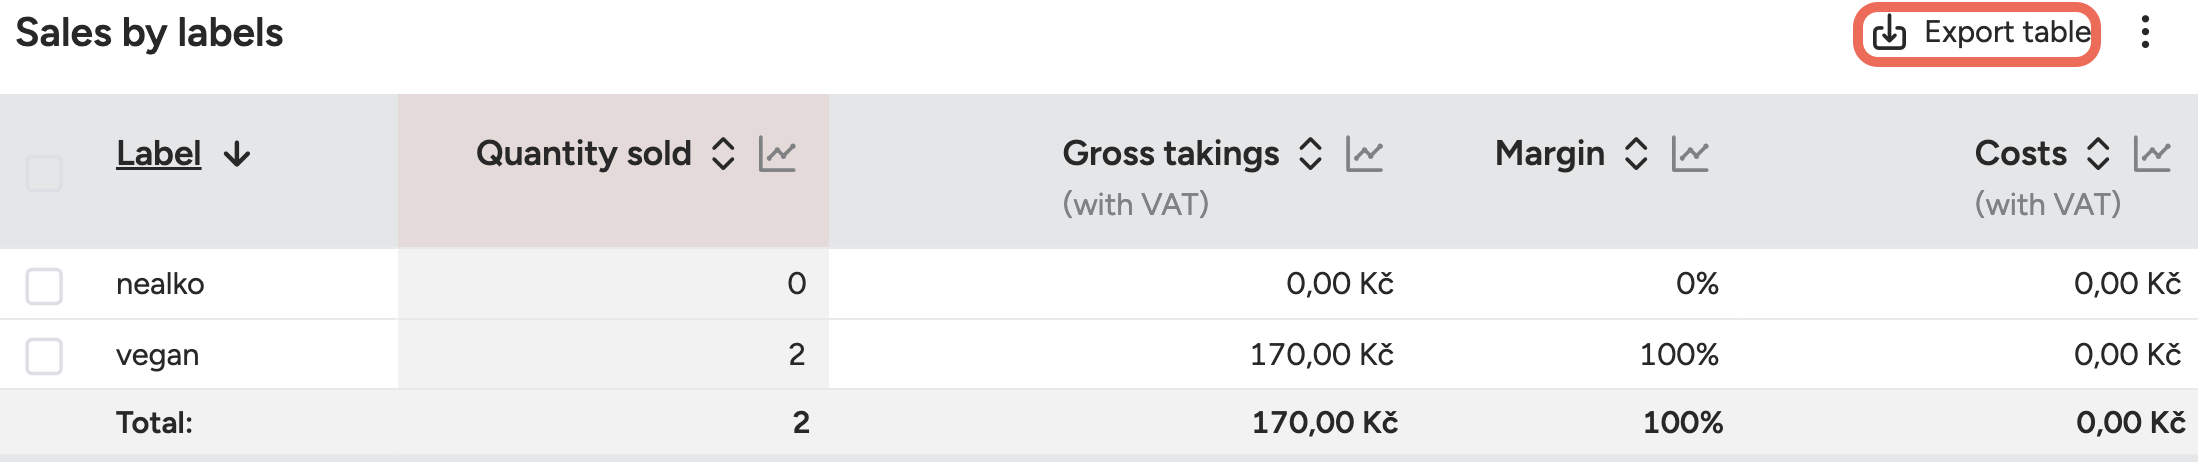The image size is (2198, 462).
Task: Click the Export table button label
Action: pyautogui.click(x=2007, y=33)
